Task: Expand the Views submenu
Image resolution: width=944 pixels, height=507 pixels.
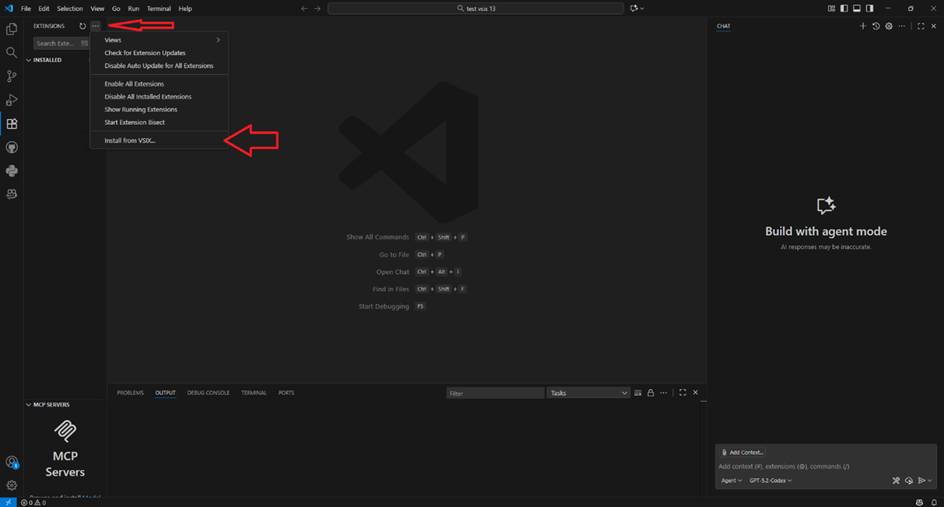Action: tap(159, 40)
